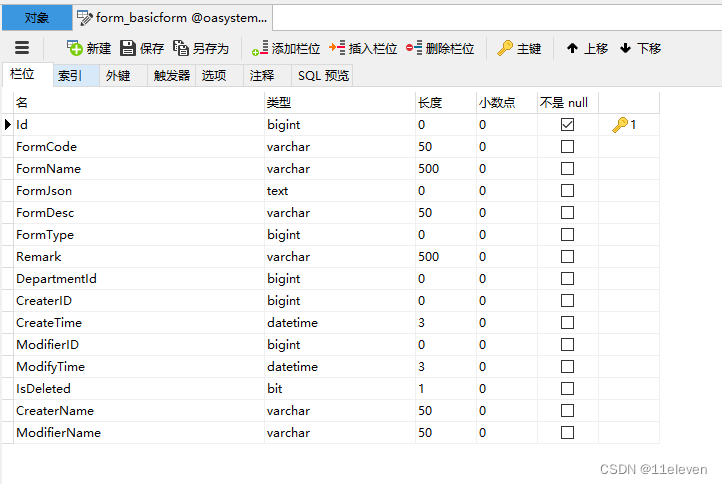
Task: Click the datetime type cell of CreateTime
Action: pos(340,322)
